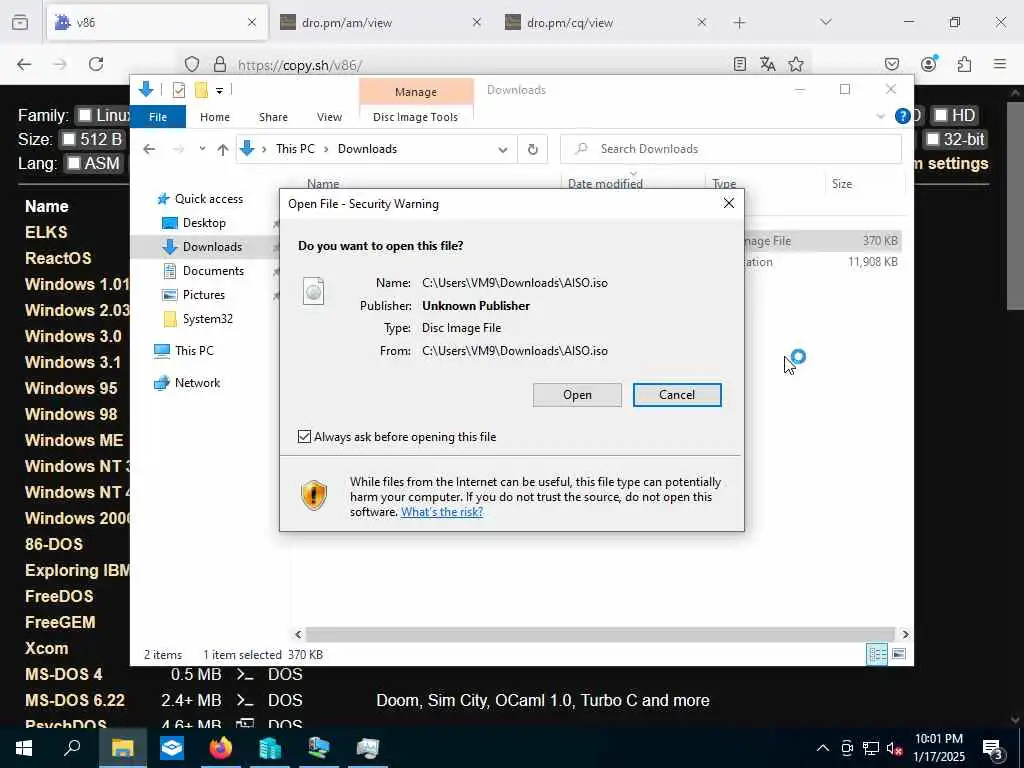Screen dimensions: 1024x768
Task: Sort by the Size column header
Action: tap(842, 184)
